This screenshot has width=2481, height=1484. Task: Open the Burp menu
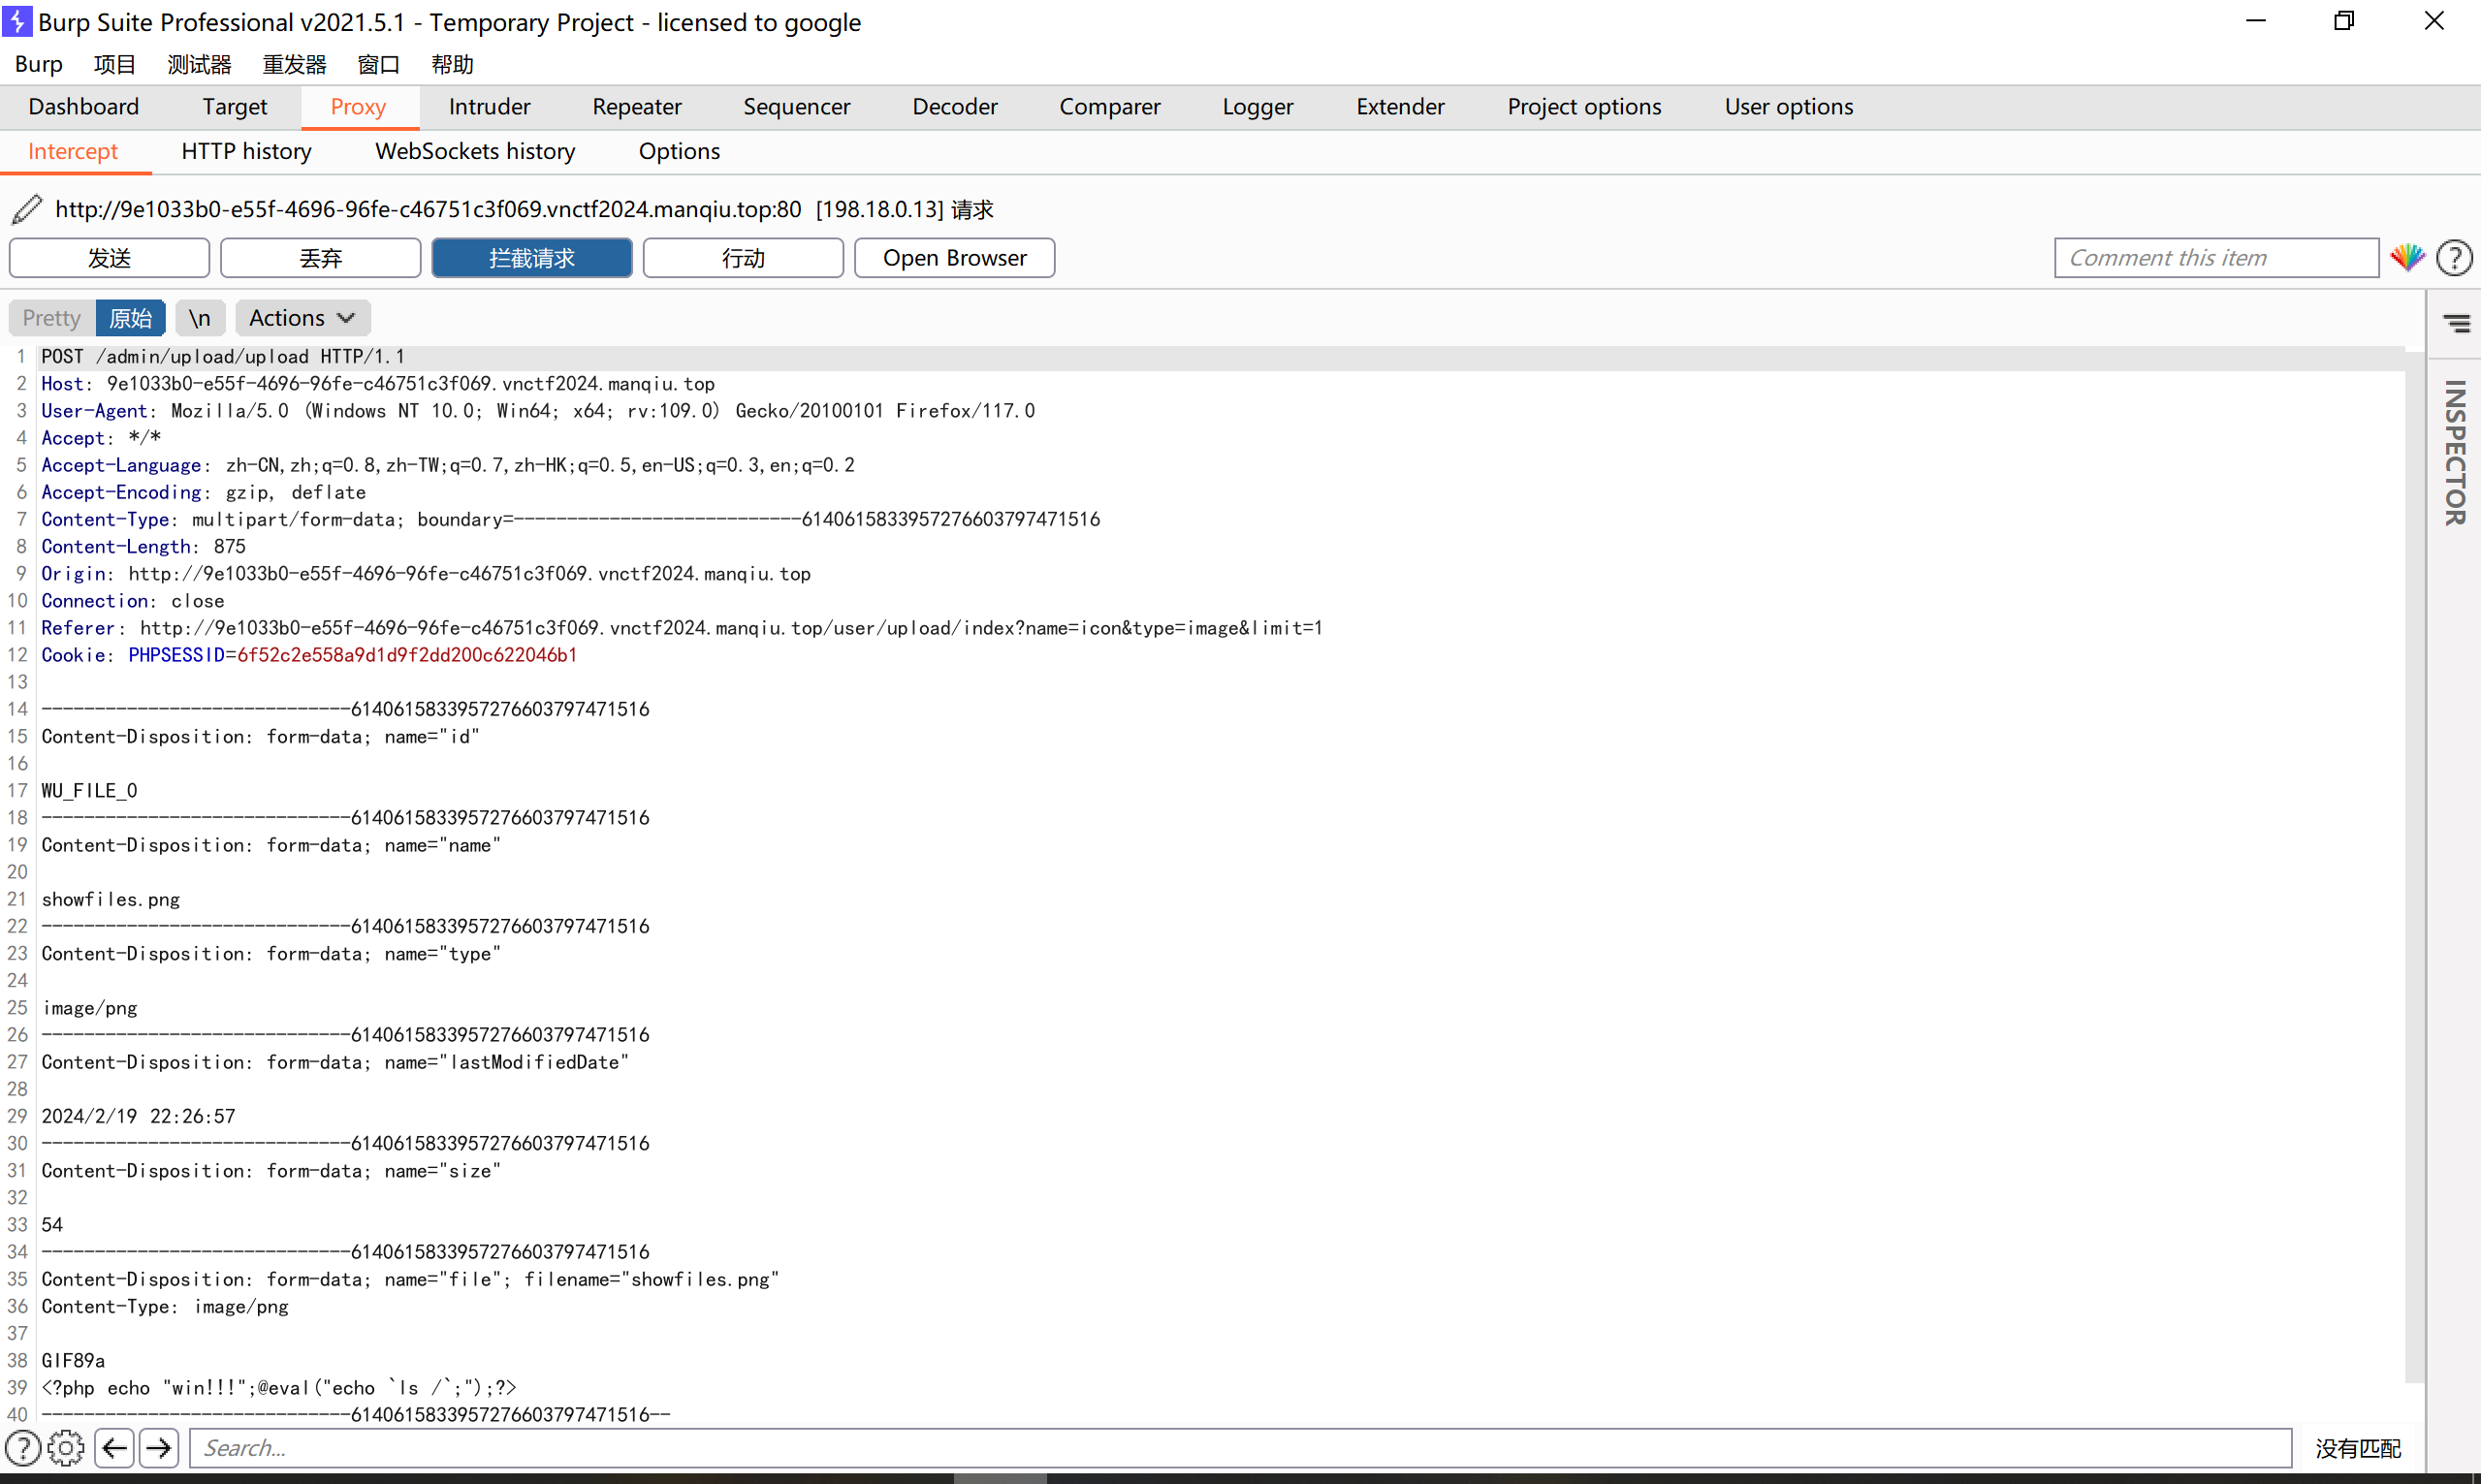(39, 64)
